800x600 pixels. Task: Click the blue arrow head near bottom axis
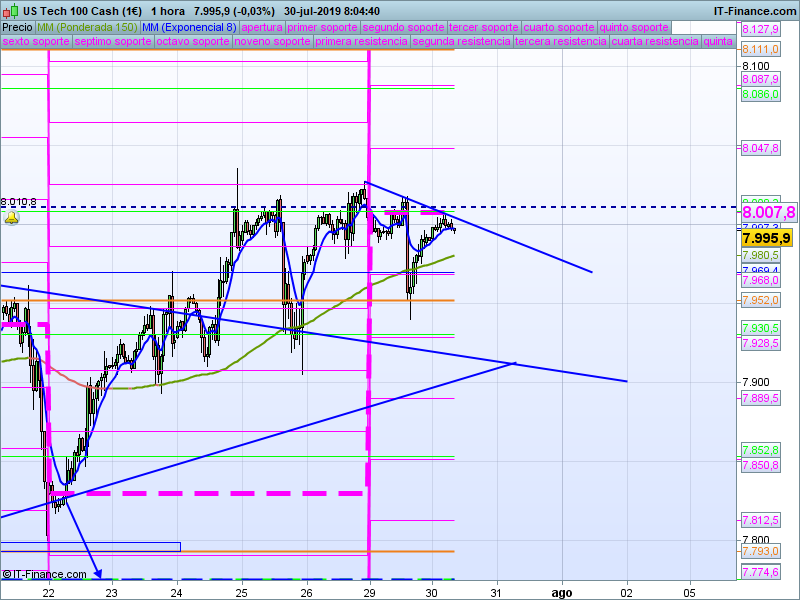pos(99,574)
